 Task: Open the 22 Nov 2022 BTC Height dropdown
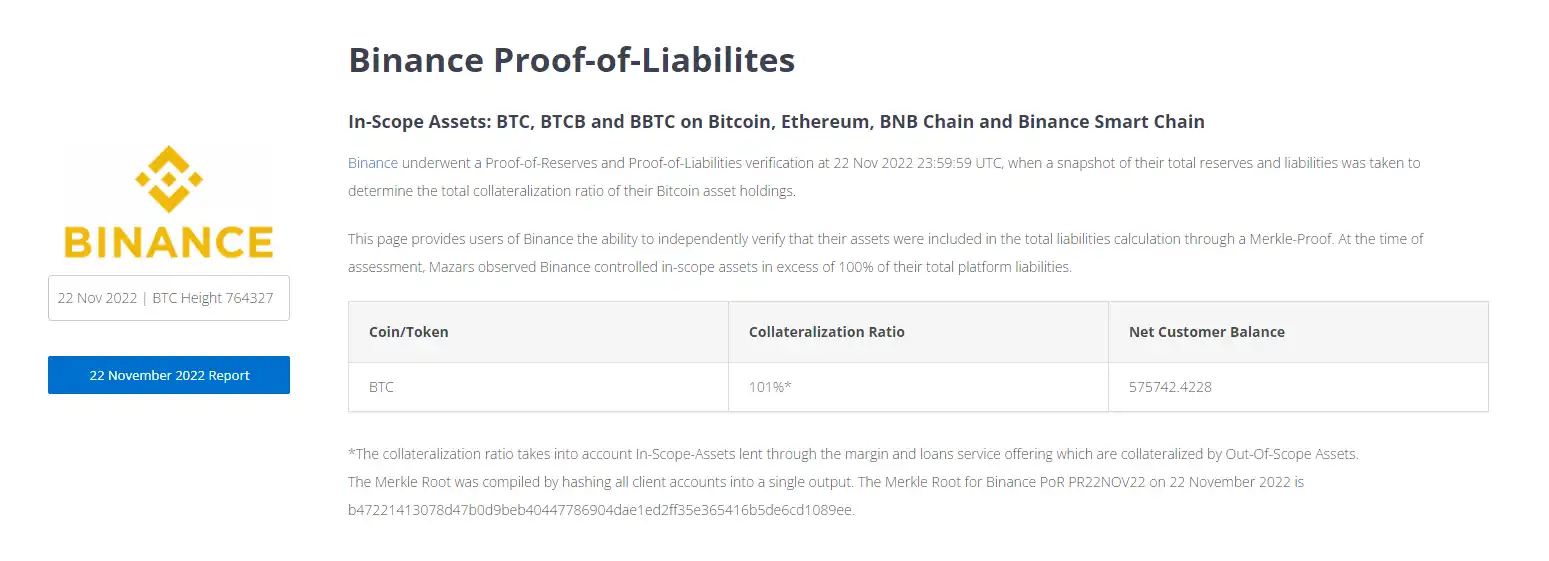169,298
